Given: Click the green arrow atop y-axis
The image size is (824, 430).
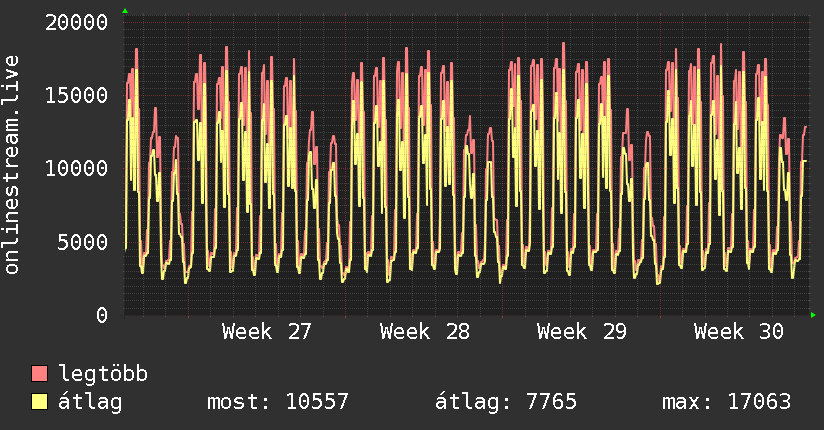Looking at the screenshot, I should [x=125, y=11].
